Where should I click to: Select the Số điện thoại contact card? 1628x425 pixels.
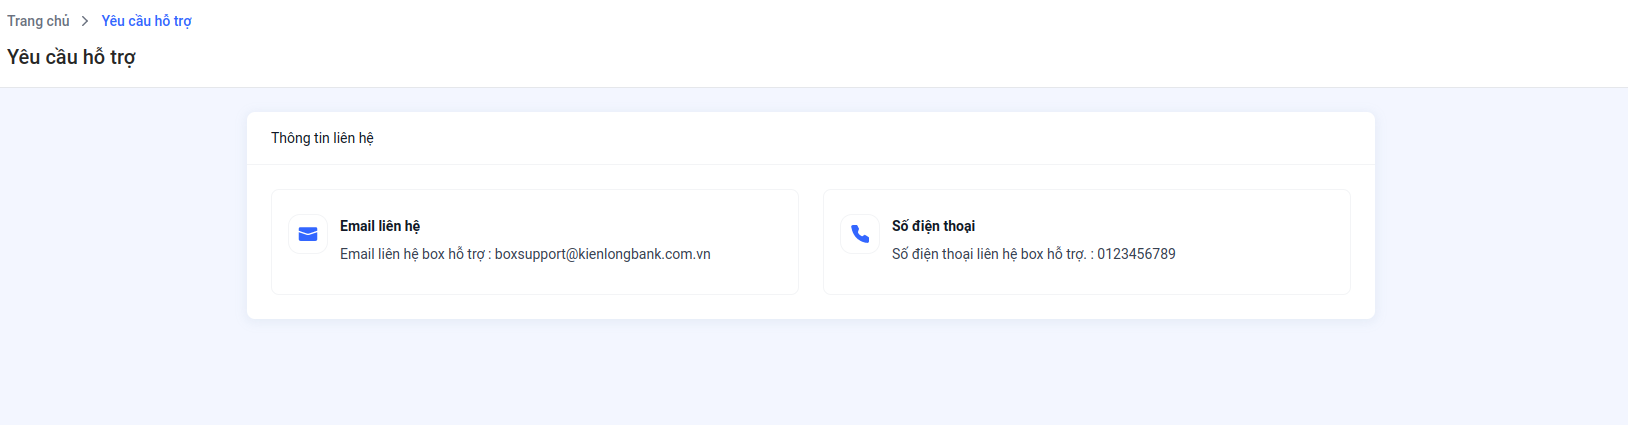(1087, 242)
